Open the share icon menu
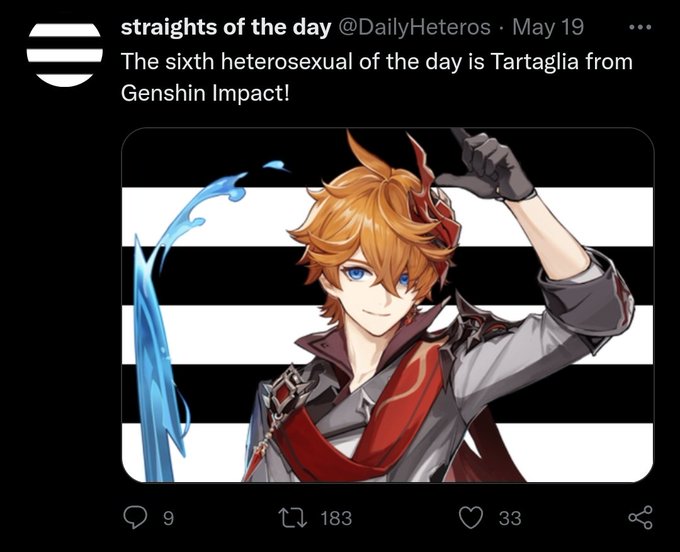 pyautogui.click(x=640, y=518)
